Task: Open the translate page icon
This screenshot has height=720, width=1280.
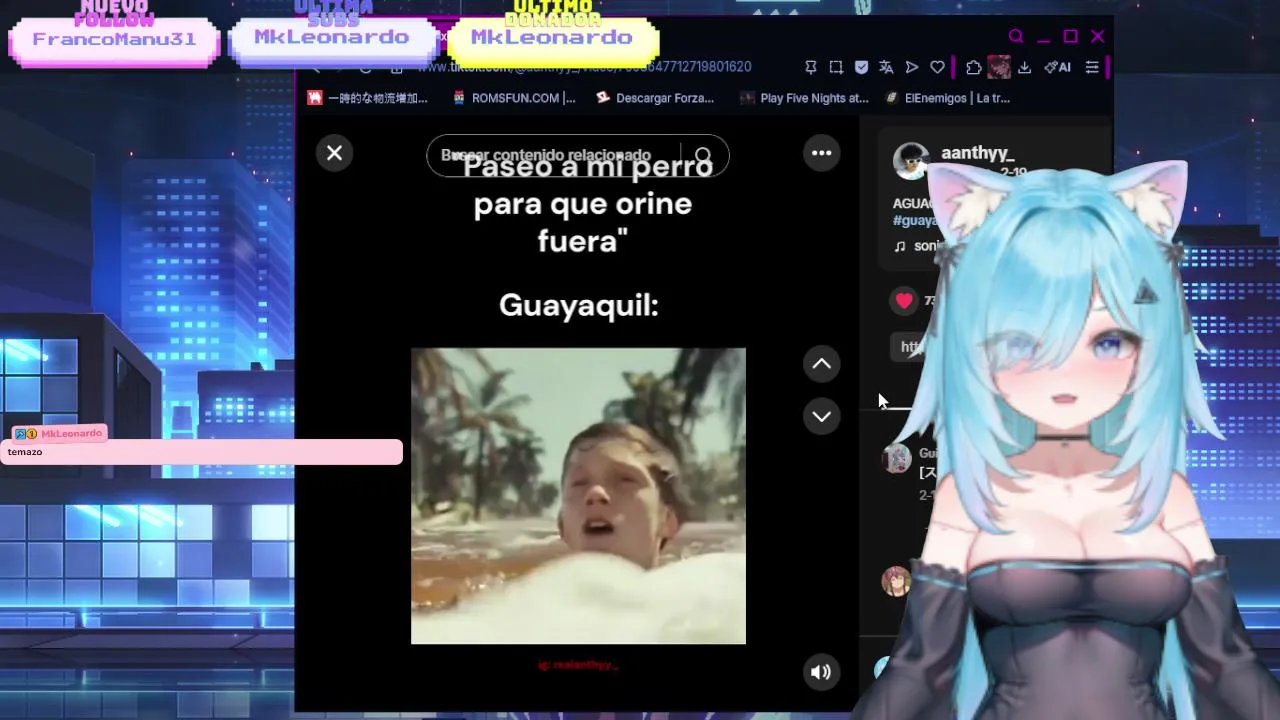Action: click(x=886, y=67)
